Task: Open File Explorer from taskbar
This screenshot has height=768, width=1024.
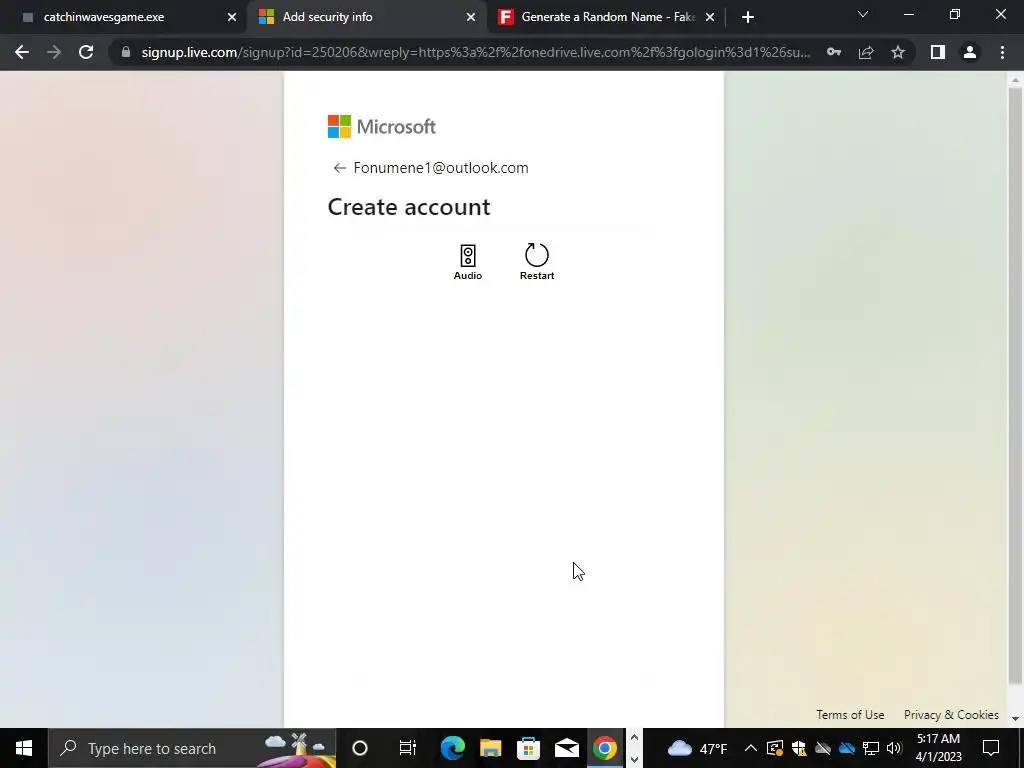Action: pyautogui.click(x=490, y=748)
